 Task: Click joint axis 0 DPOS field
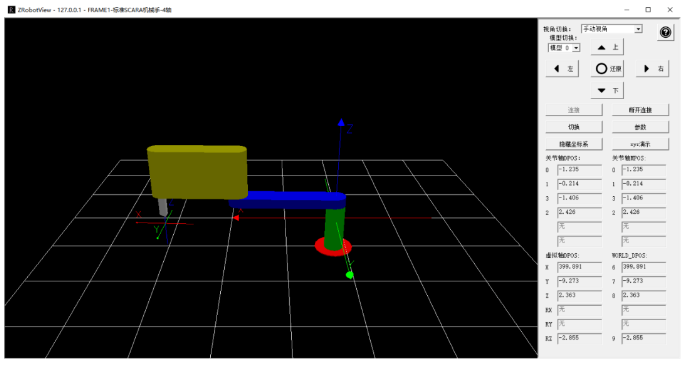tap(579, 170)
